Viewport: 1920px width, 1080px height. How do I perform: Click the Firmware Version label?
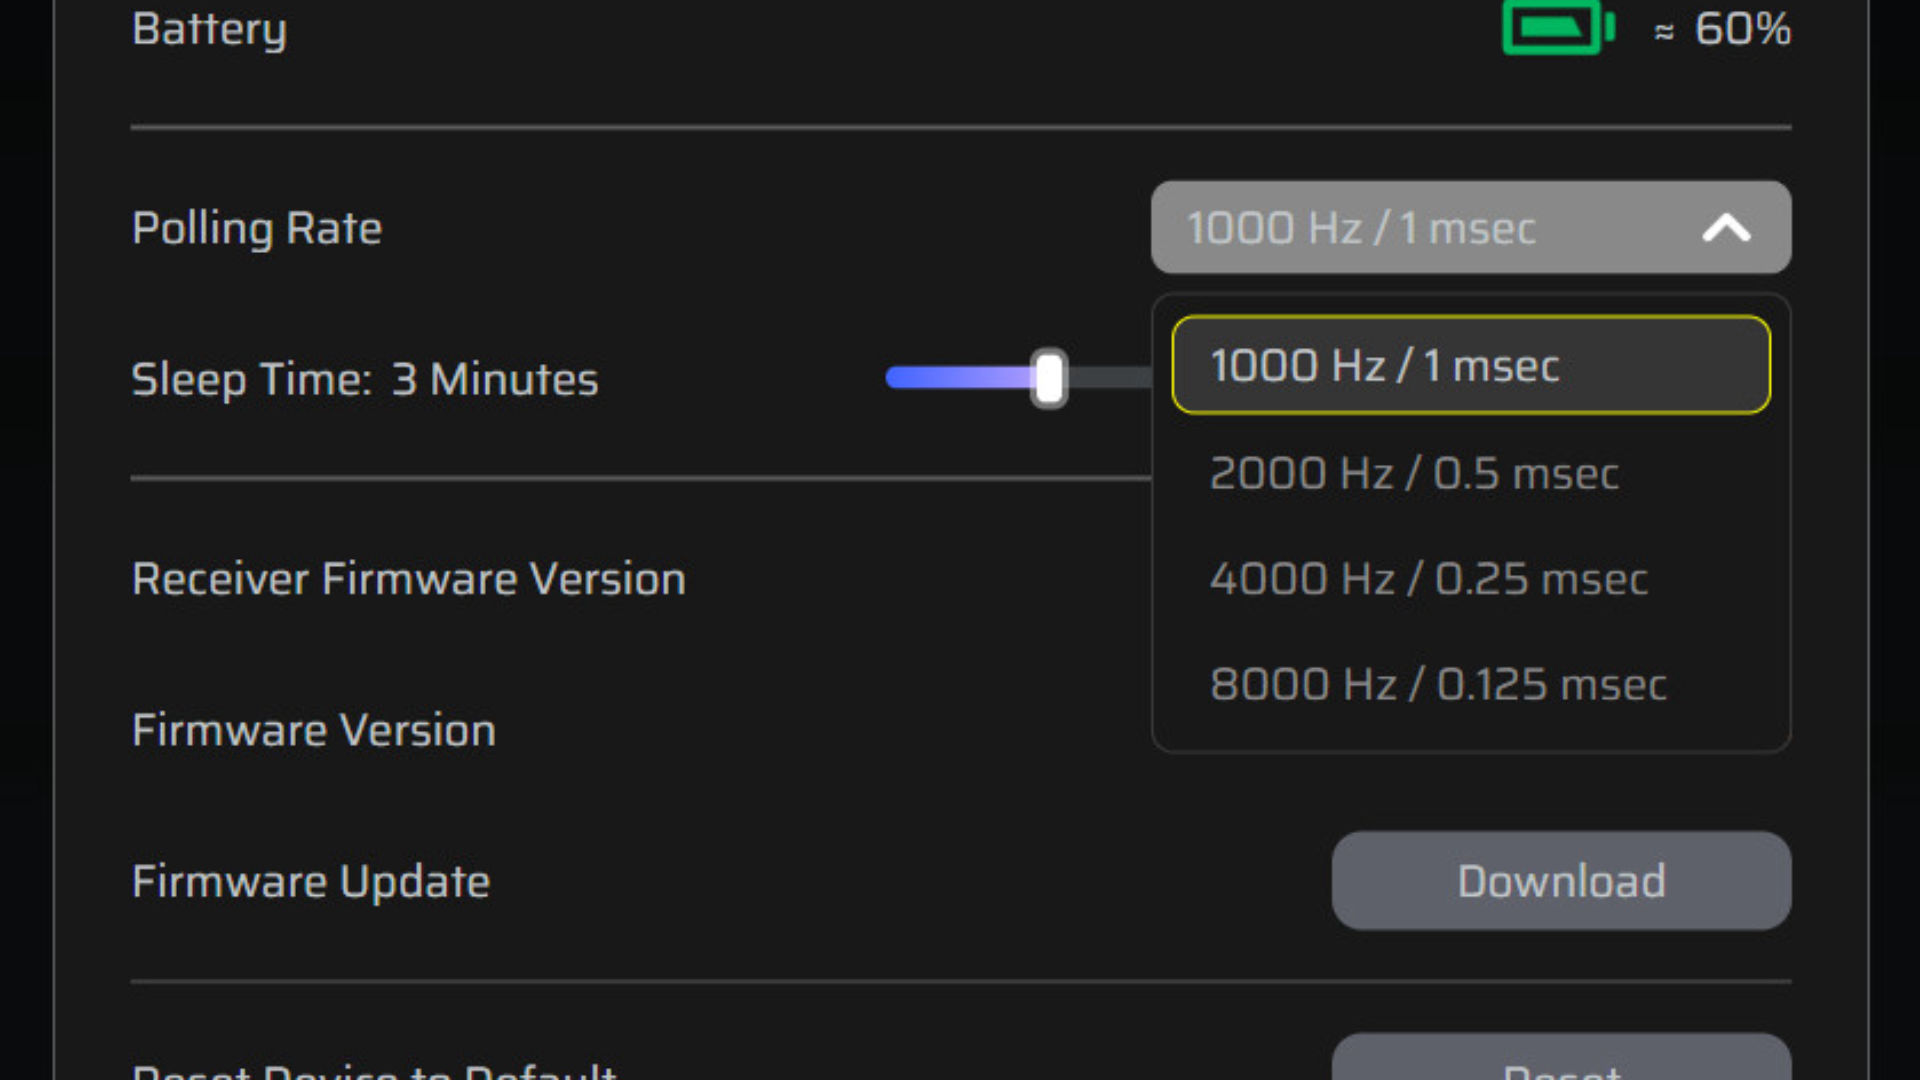pyautogui.click(x=314, y=730)
